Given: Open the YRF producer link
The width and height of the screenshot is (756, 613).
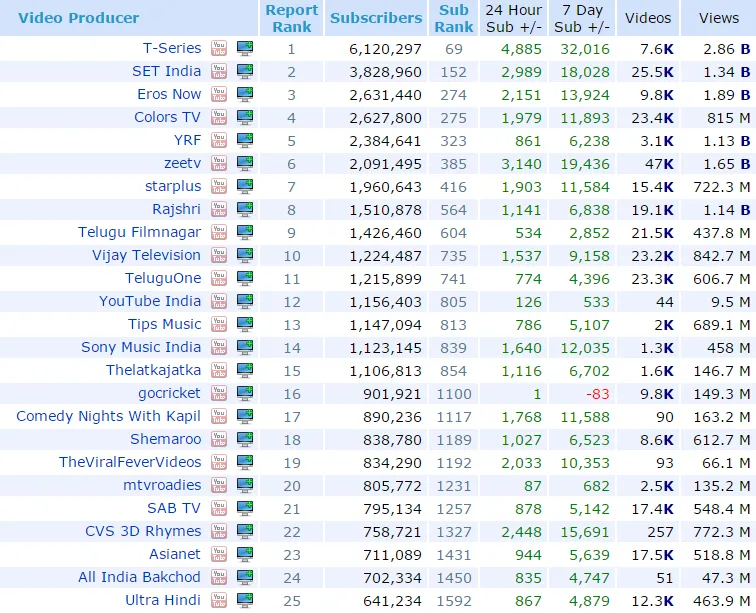Looking at the screenshot, I should click(x=188, y=140).
